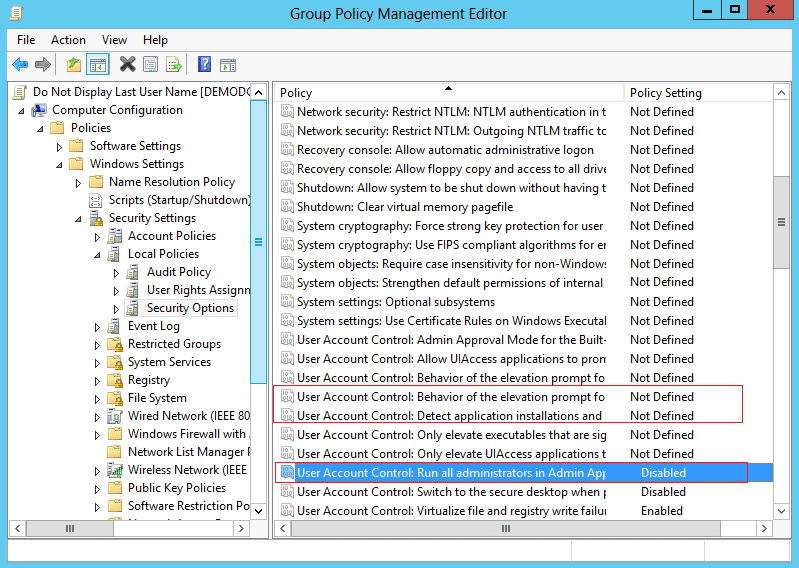Collapse the Local Policies node
799x568 pixels.
click(x=97, y=255)
